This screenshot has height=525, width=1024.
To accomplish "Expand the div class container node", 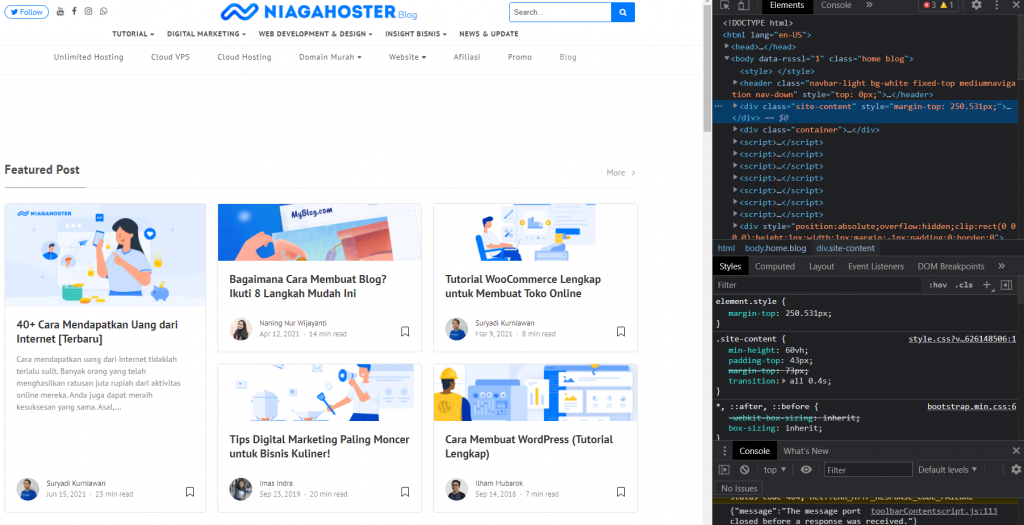I will pos(735,130).
